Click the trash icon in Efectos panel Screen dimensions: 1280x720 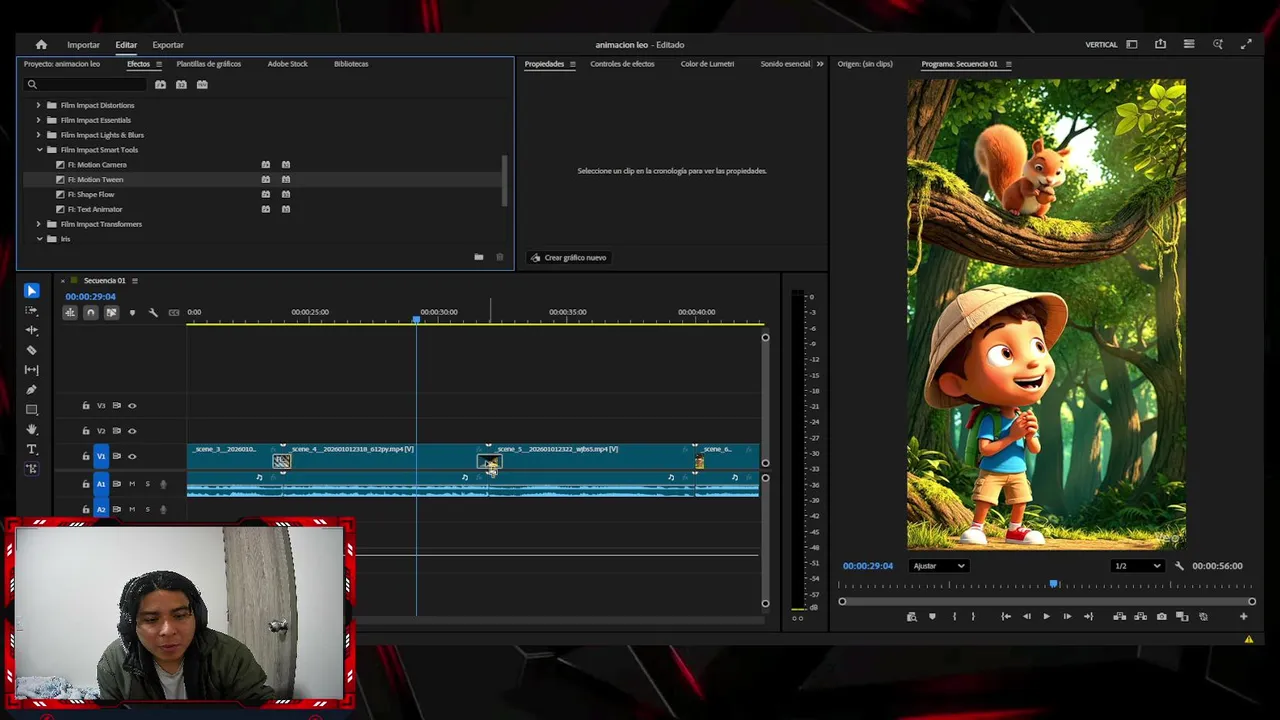pos(500,258)
